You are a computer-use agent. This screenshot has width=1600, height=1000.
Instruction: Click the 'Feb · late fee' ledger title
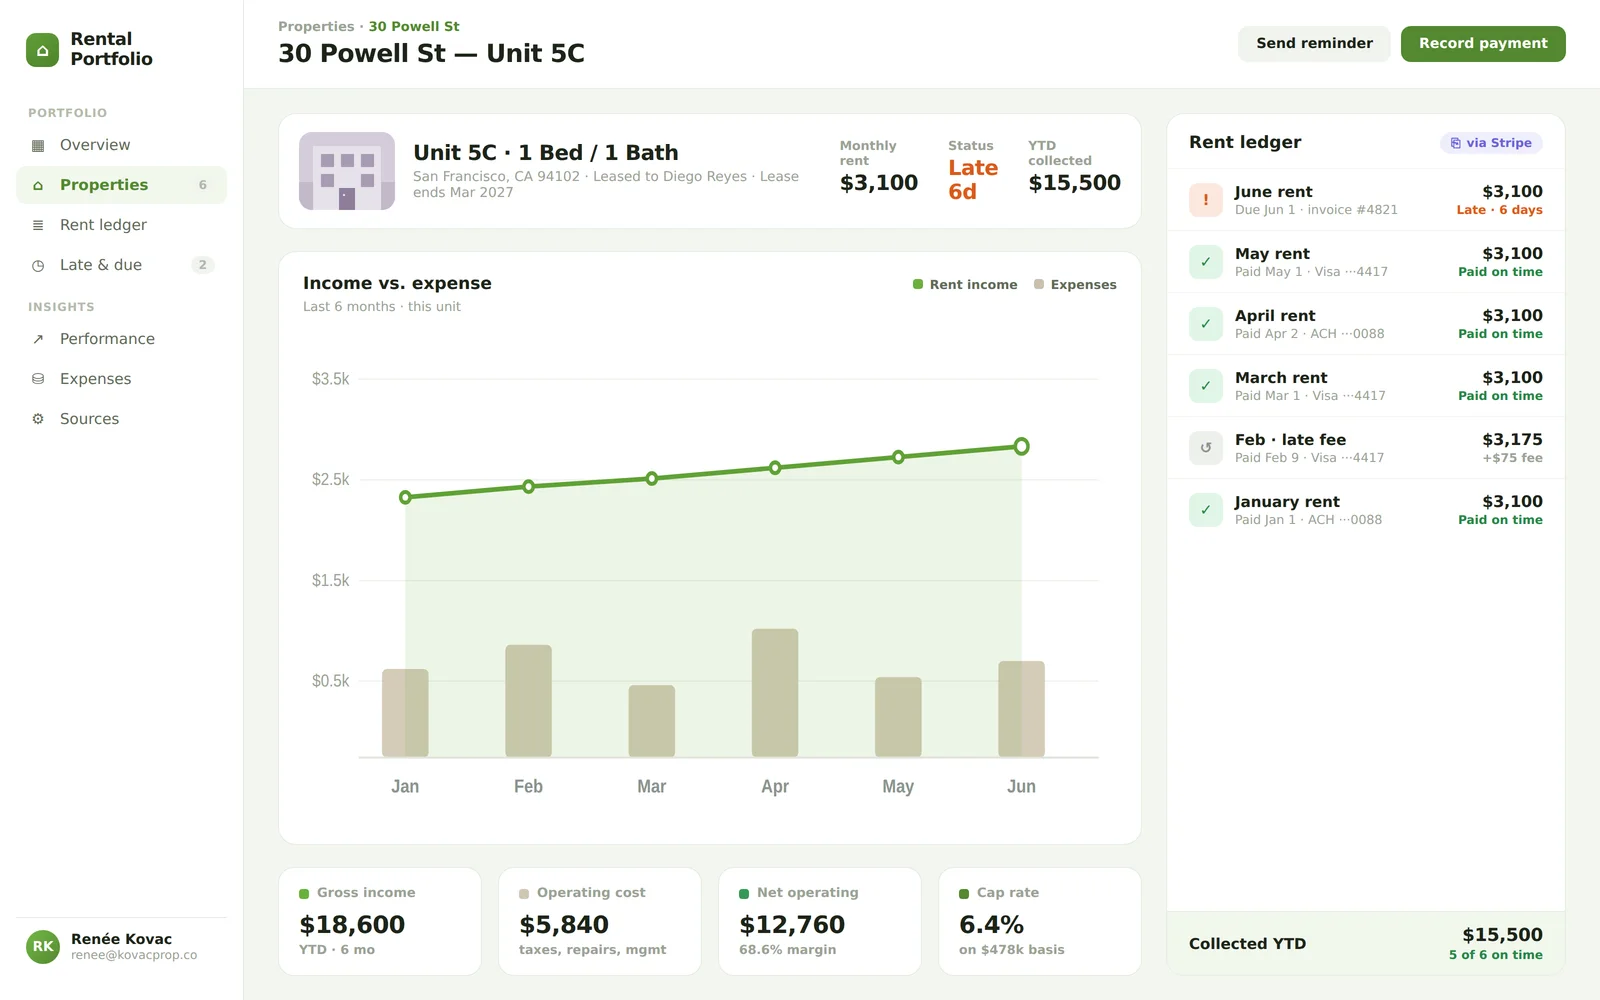(x=1290, y=440)
